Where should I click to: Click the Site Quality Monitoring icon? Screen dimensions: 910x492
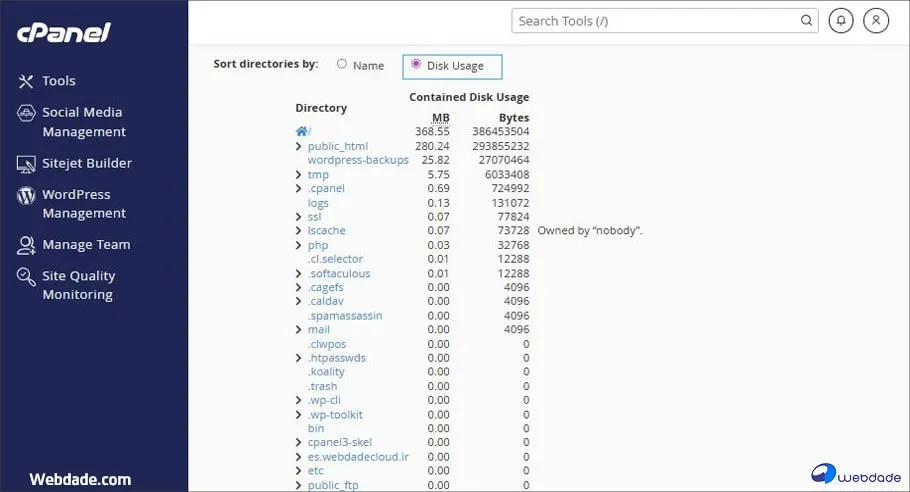(26, 277)
